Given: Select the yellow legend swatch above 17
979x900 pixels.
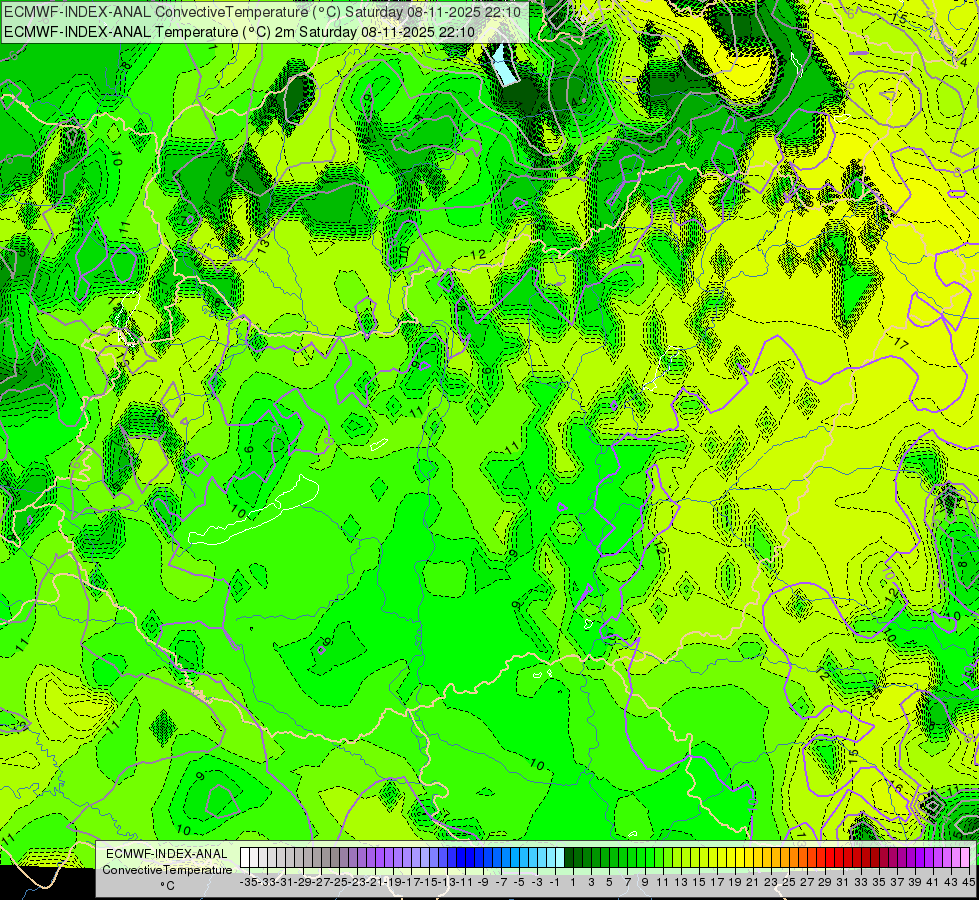Looking at the screenshot, I should [x=713, y=857].
